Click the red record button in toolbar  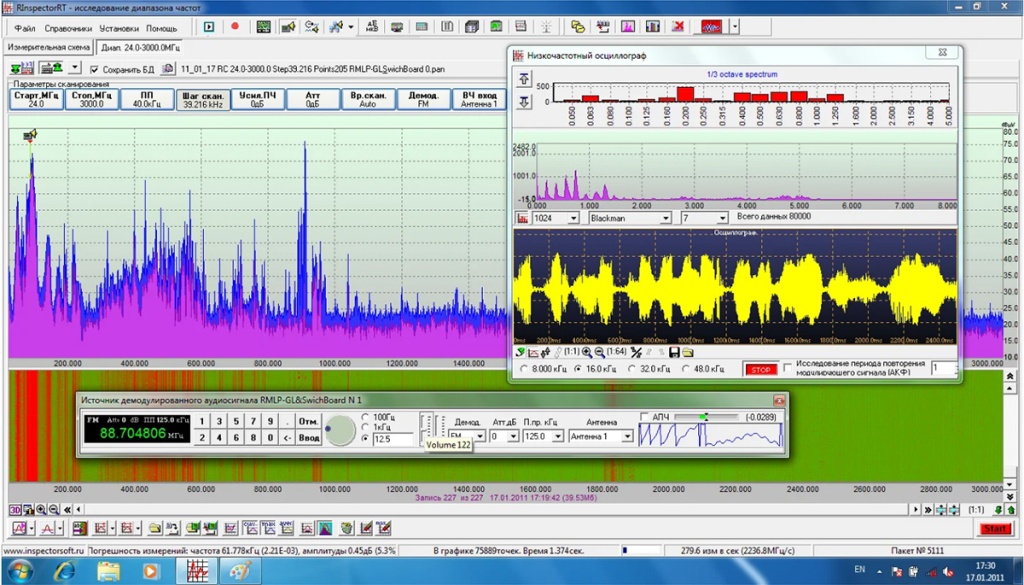(x=235, y=27)
